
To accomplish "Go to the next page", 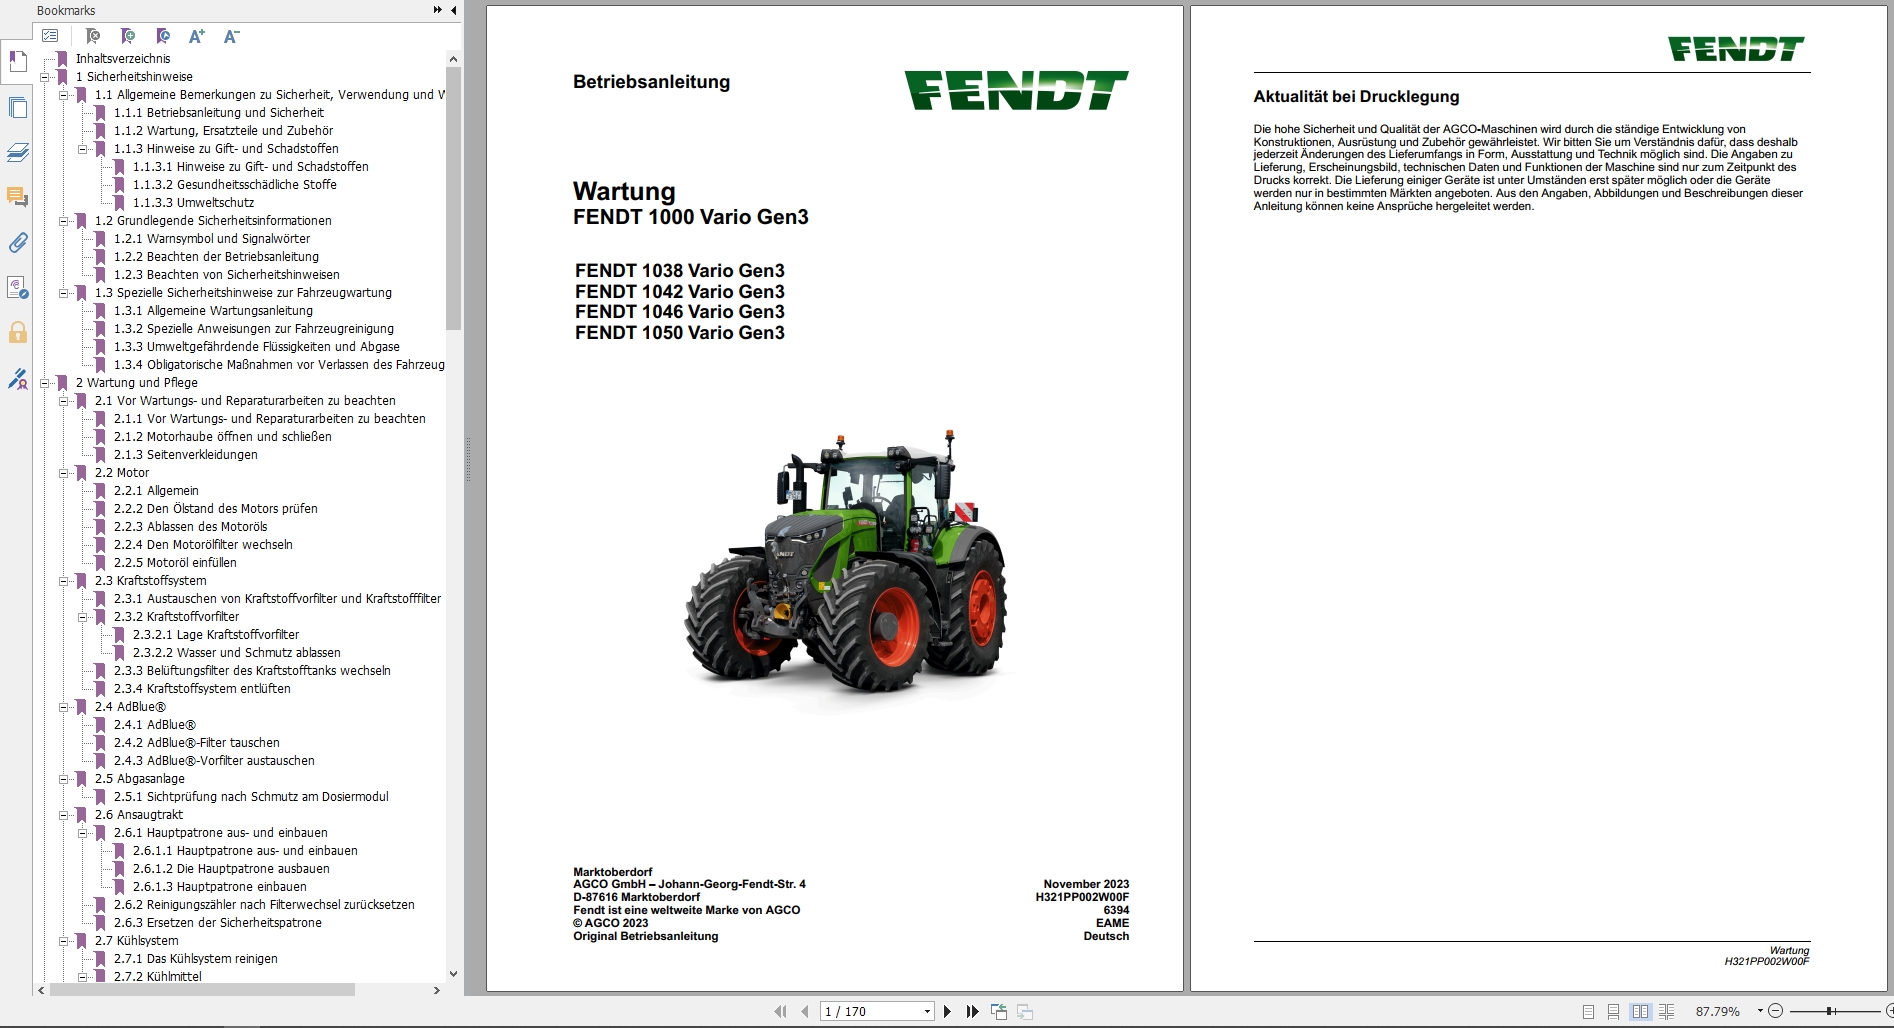I will 947,1012.
